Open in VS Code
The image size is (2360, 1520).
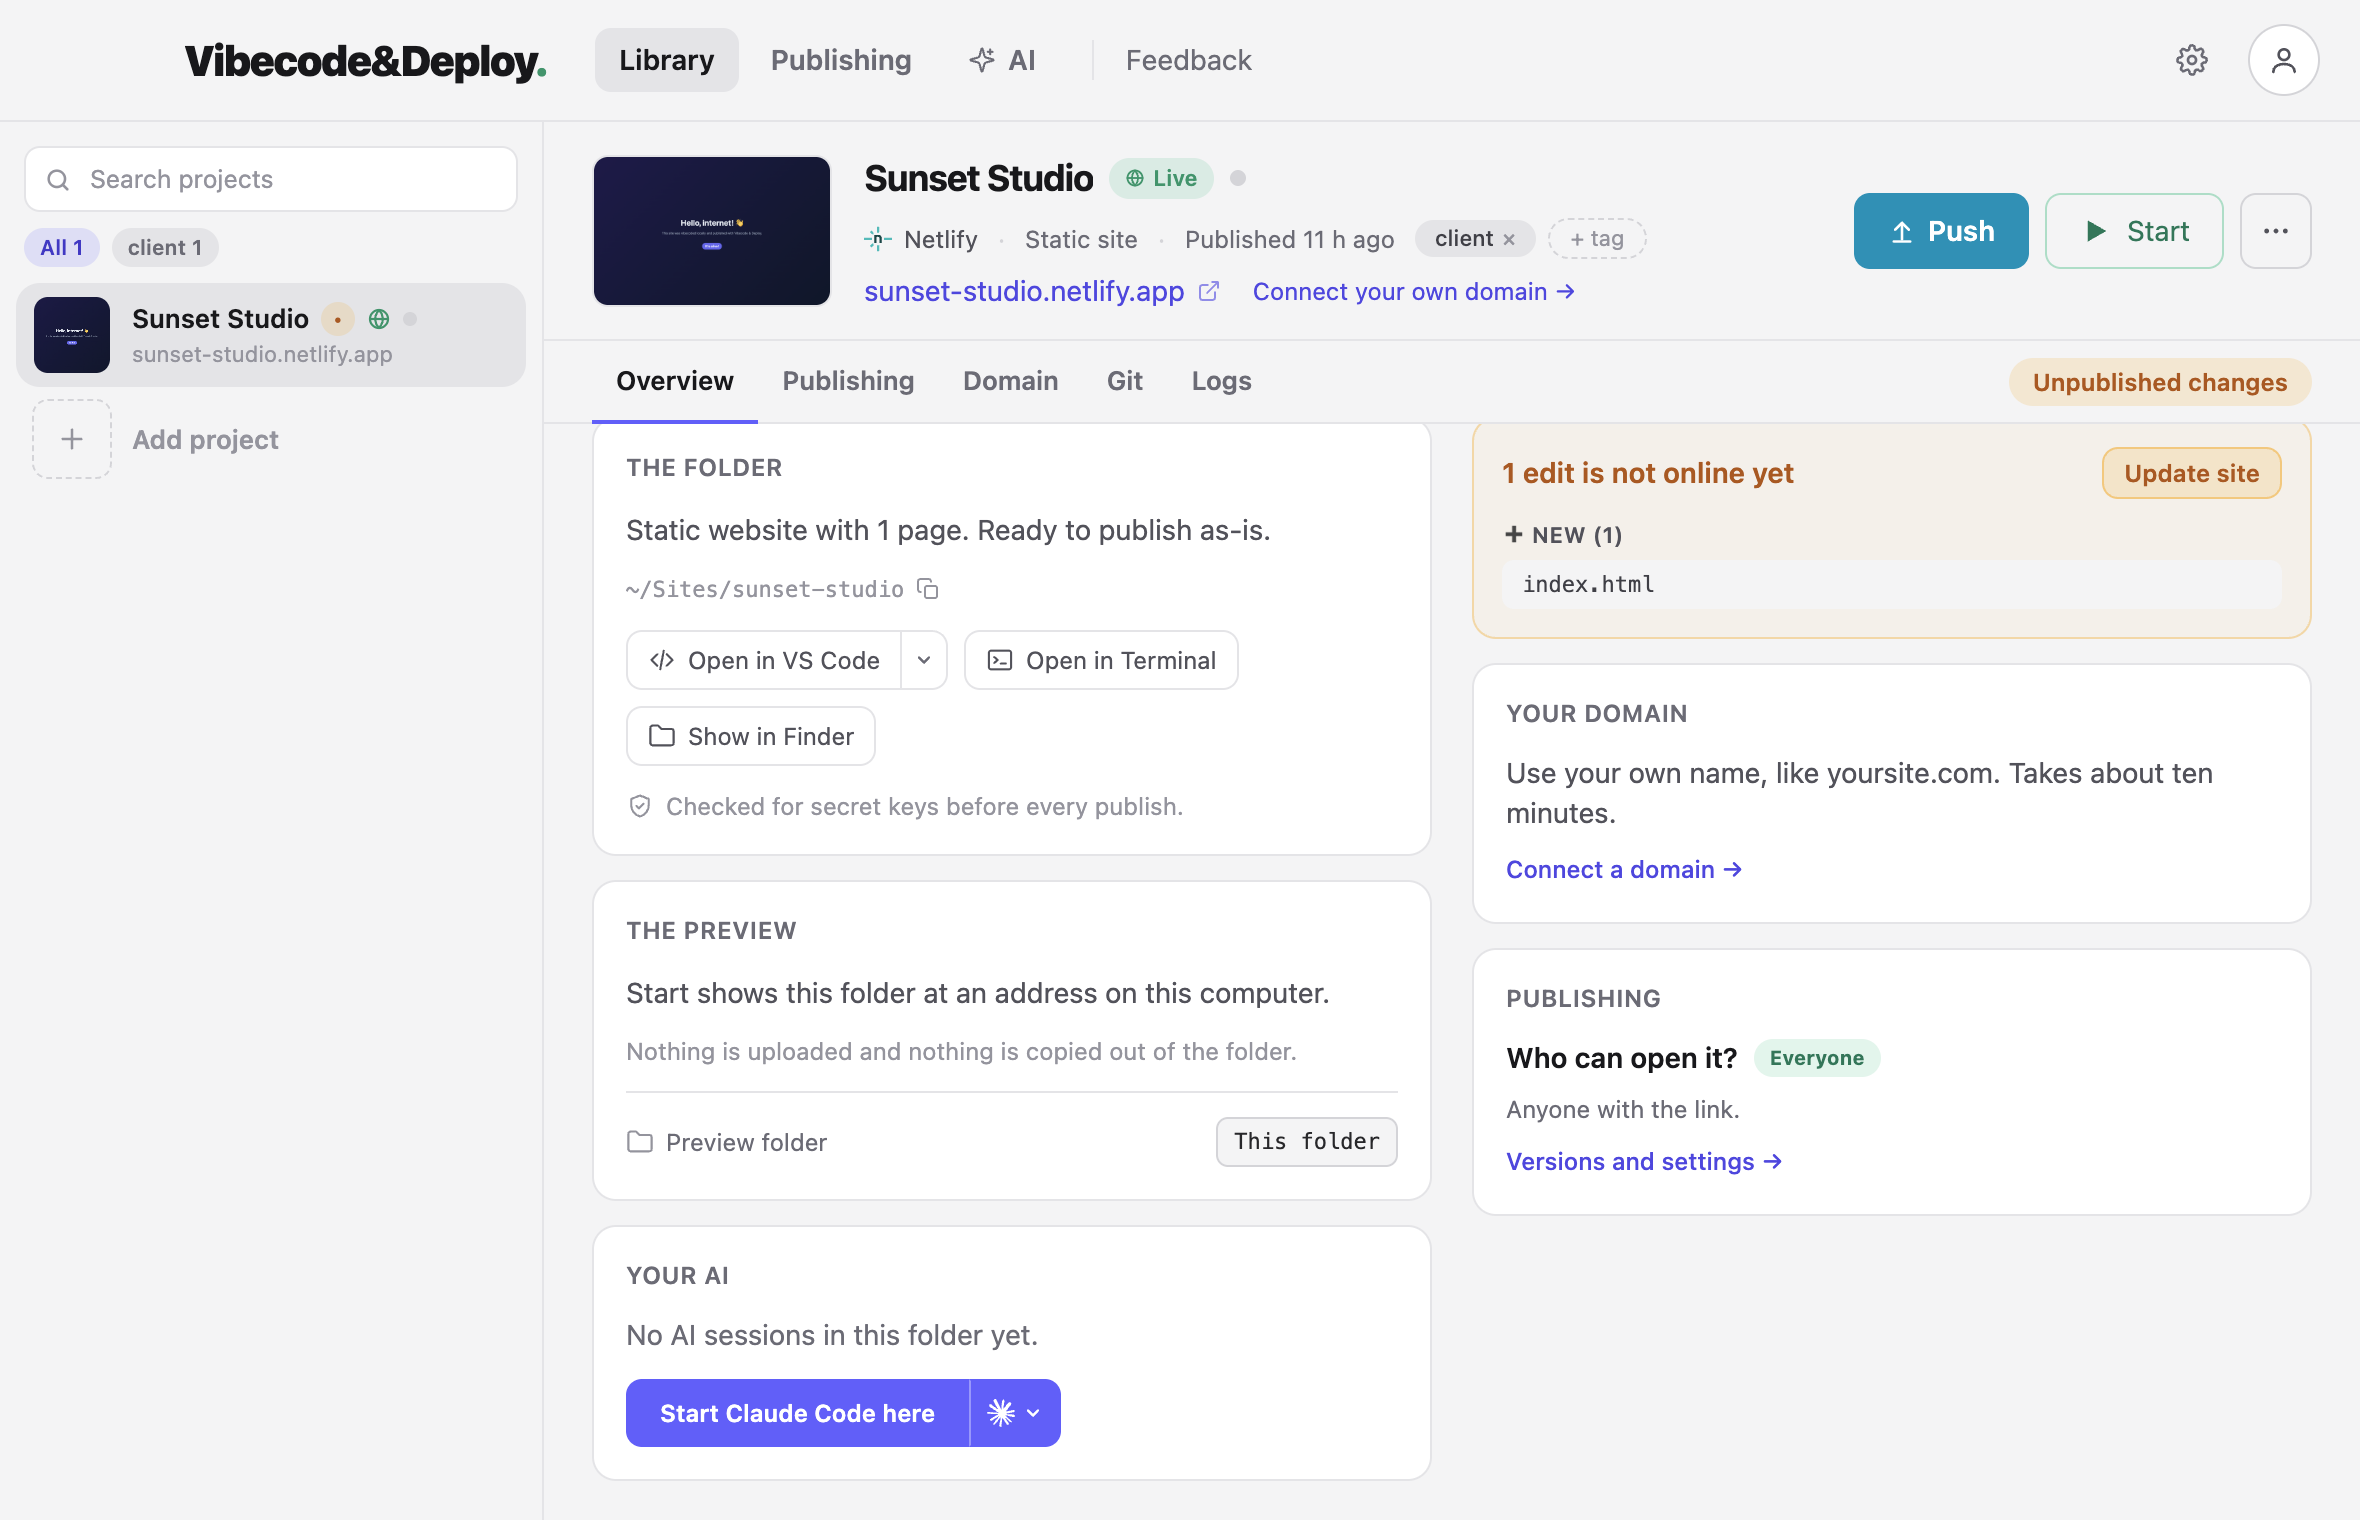pos(765,660)
